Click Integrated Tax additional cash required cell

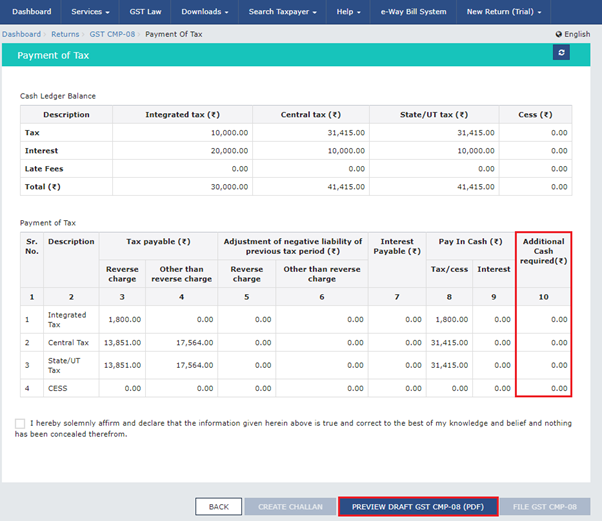544,319
